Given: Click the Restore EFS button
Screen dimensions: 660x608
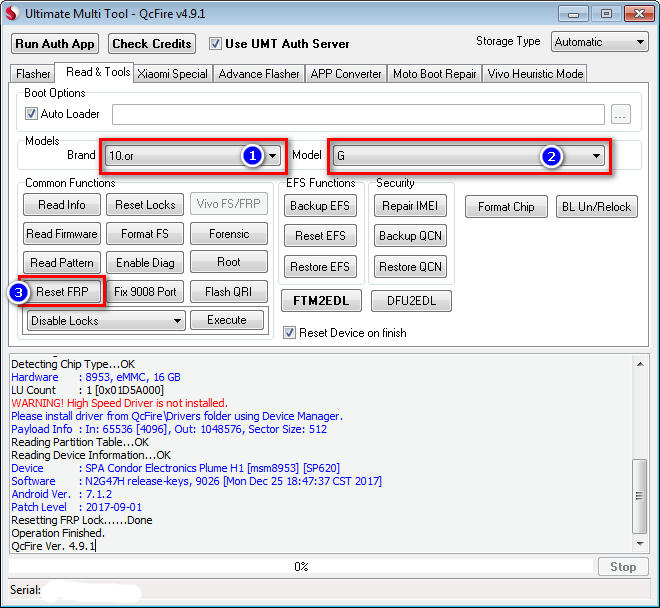Looking at the screenshot, I should (320, 267).
